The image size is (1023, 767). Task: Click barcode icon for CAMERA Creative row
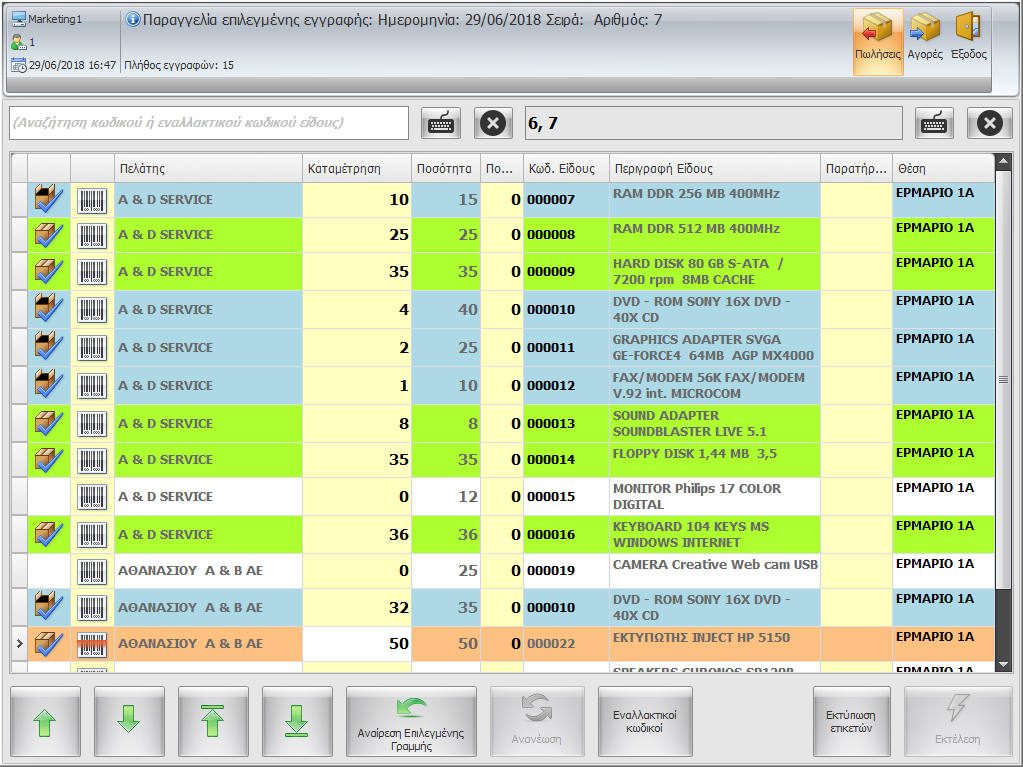pyautogui.click(x=92, y=571)
